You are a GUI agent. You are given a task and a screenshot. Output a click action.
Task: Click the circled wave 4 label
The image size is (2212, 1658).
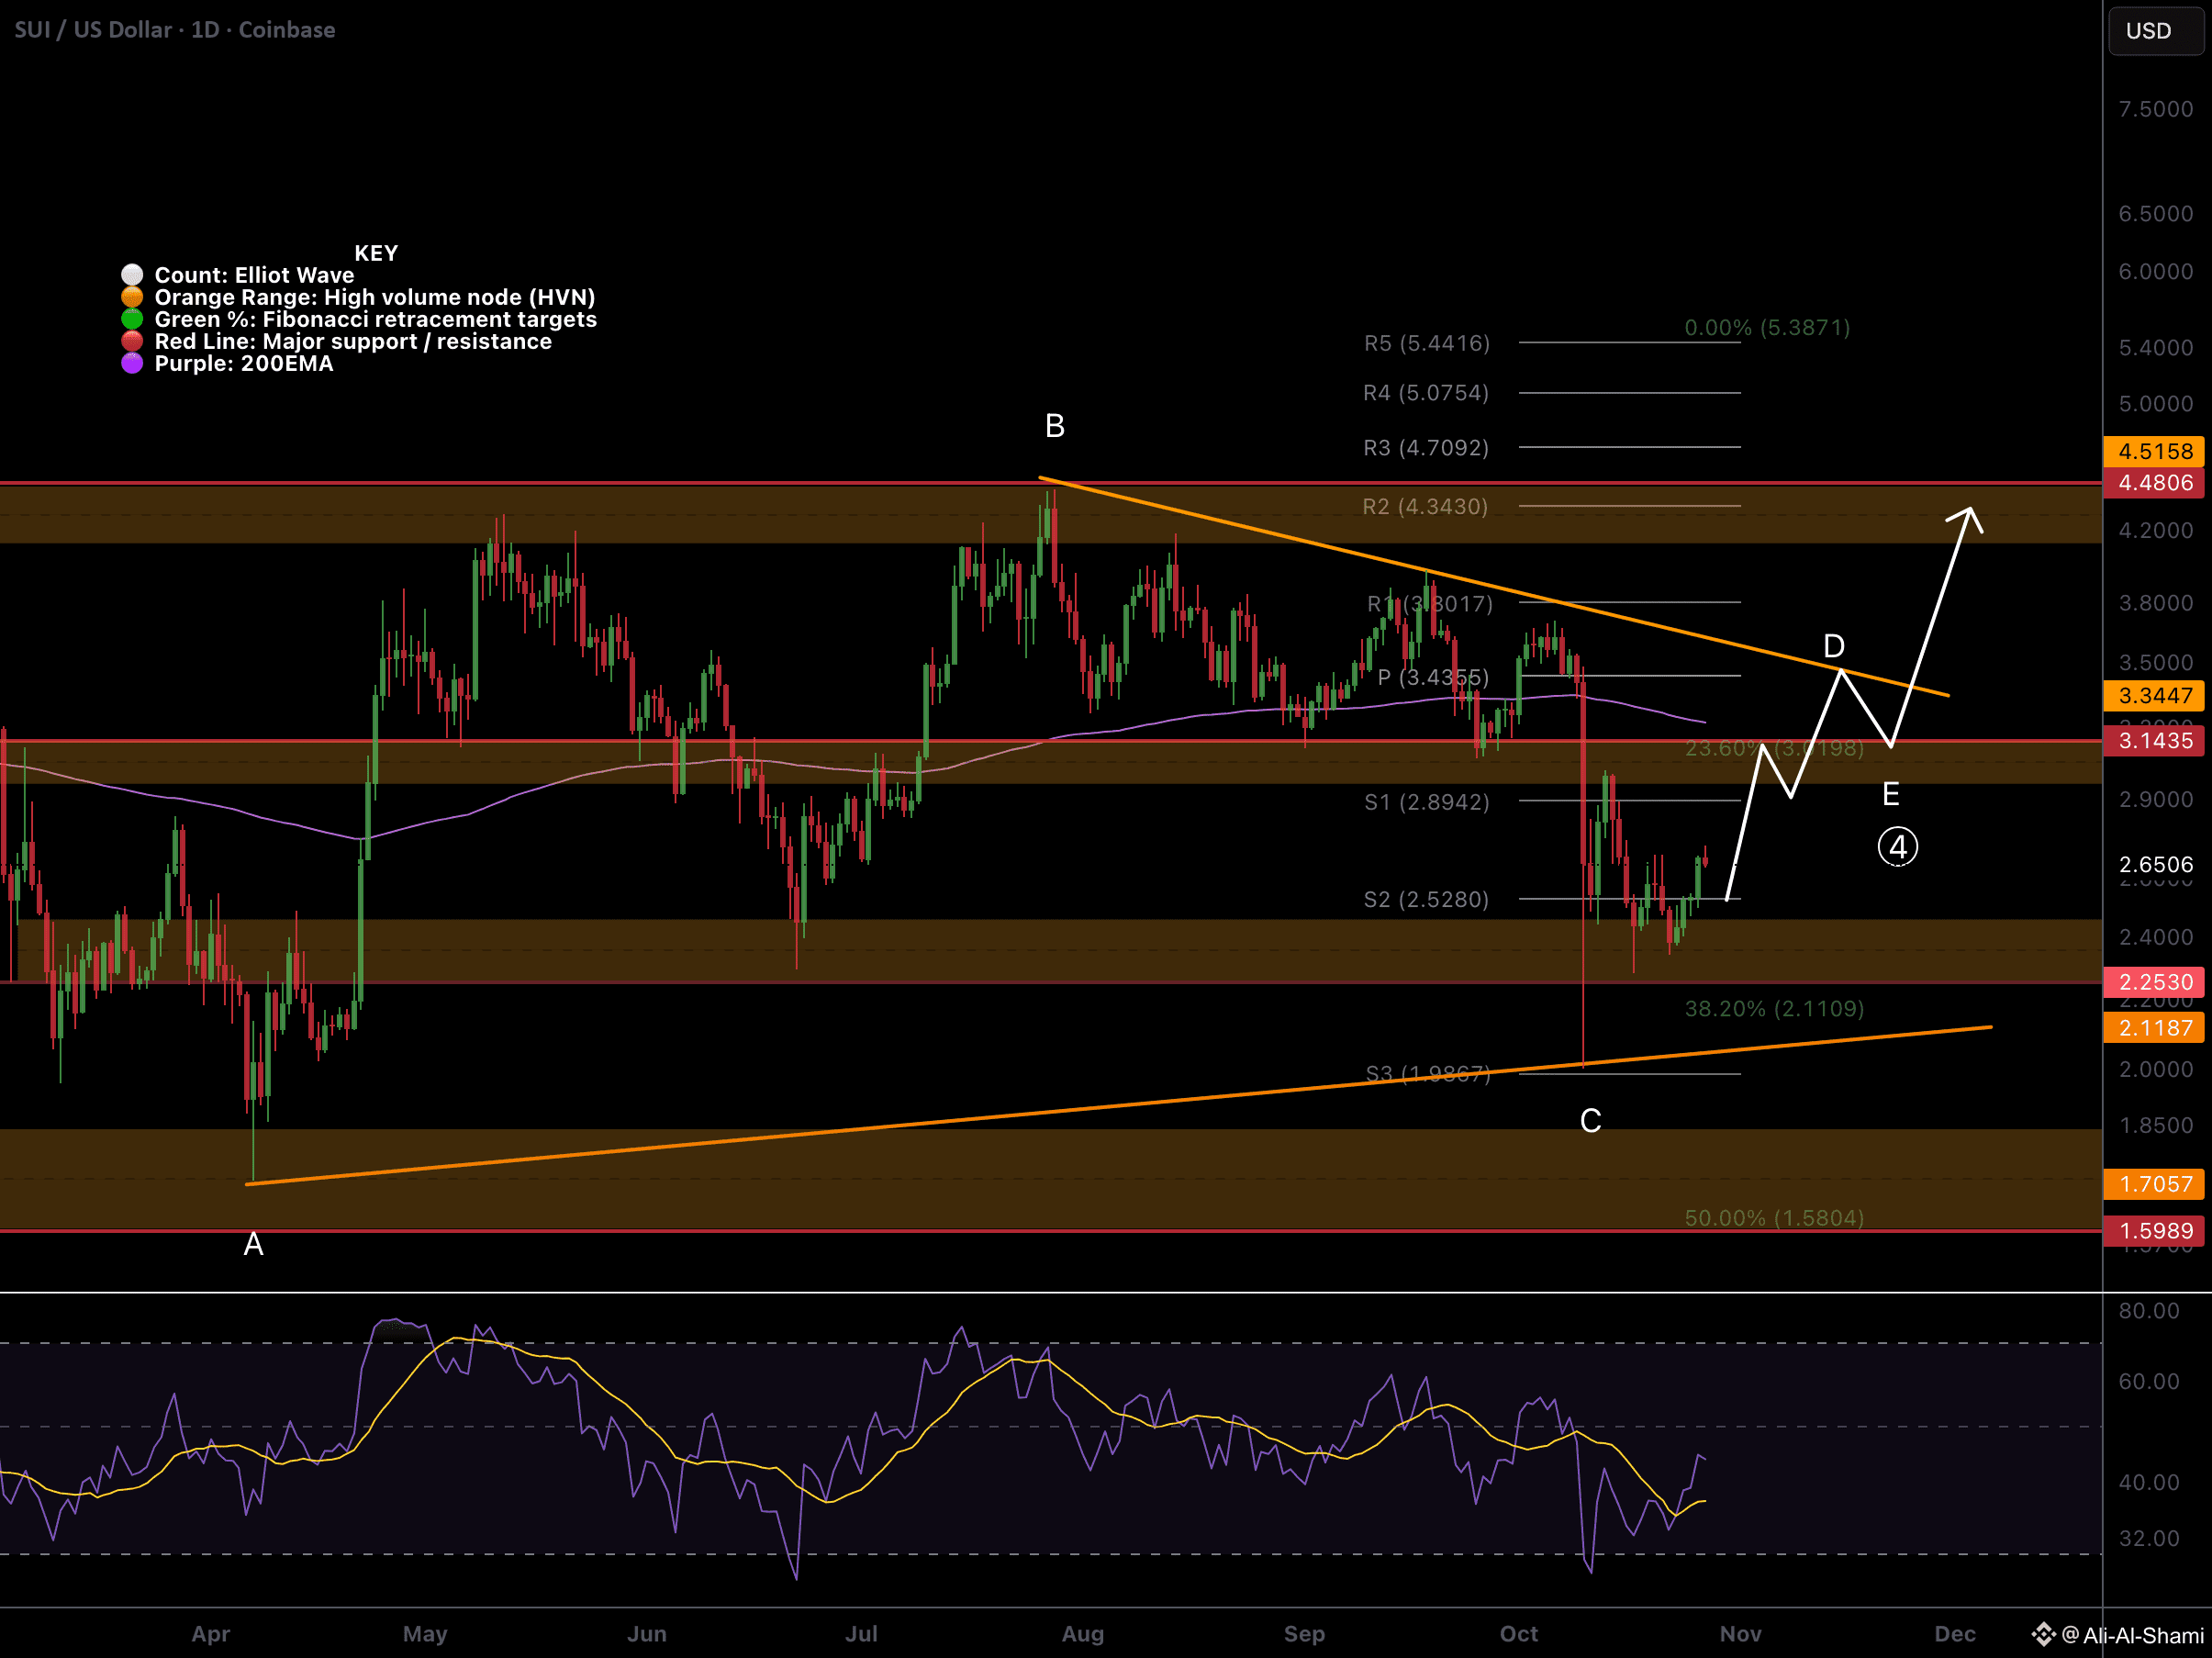pyautogui.click(x=1897, y=847)
